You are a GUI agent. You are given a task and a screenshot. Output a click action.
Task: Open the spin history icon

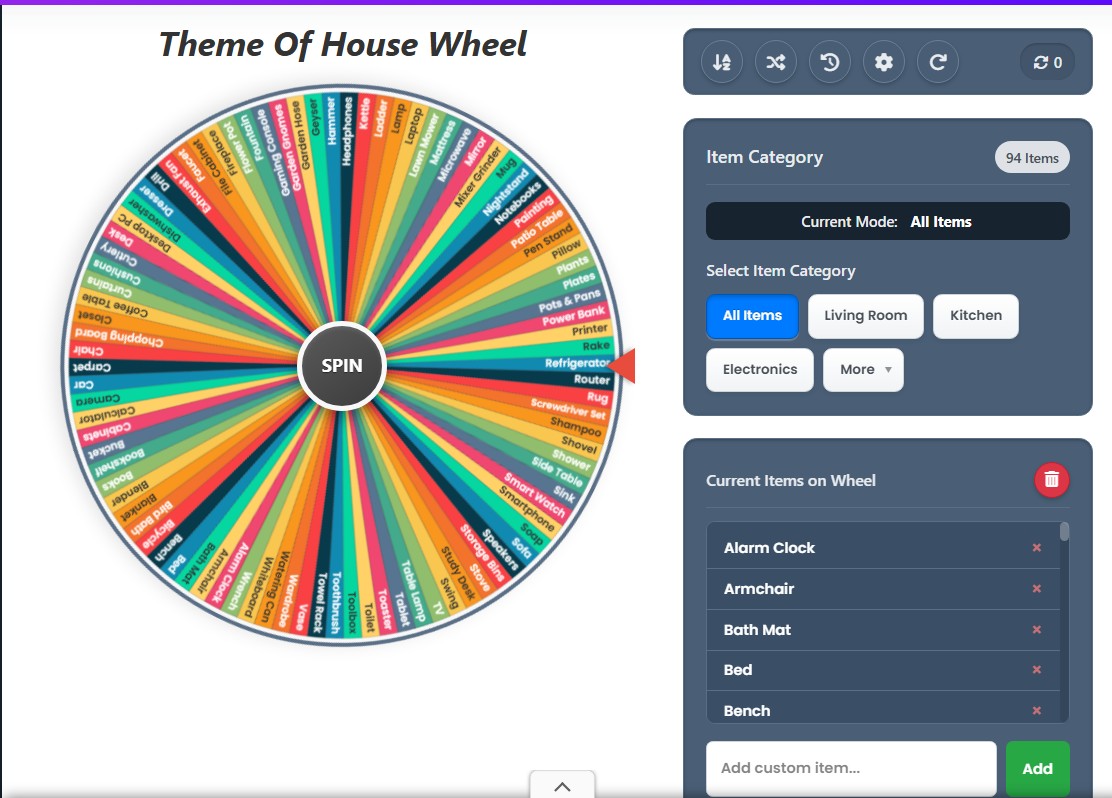(830, 62)
